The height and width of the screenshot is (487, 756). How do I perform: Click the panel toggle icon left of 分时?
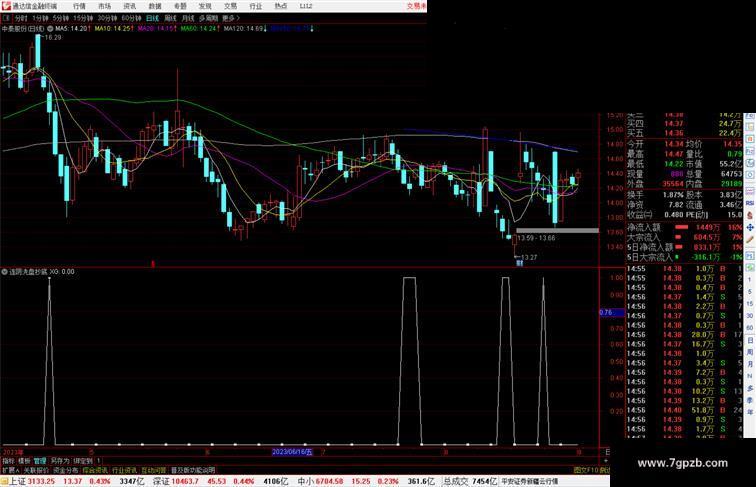click(x=6, y=18)
